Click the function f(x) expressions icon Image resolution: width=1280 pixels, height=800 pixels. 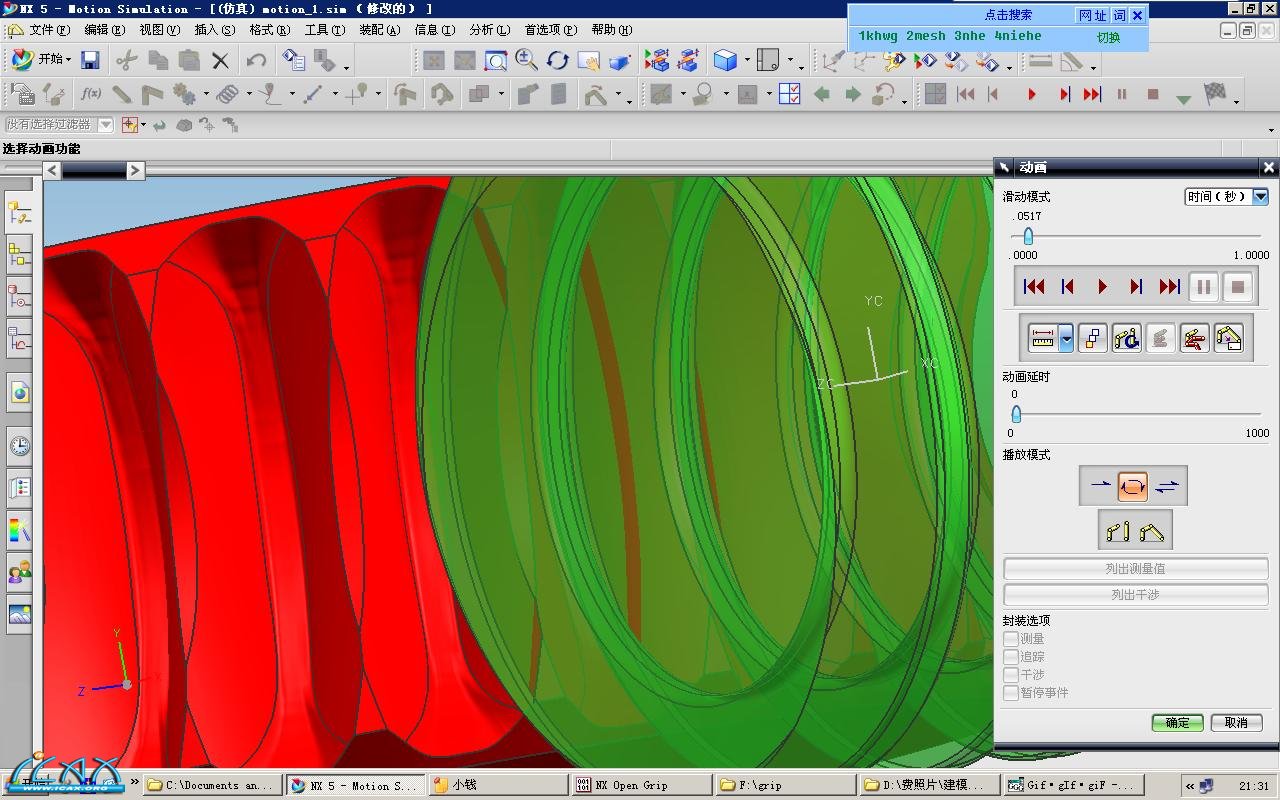pyautogui.click(x=91, y=94)
